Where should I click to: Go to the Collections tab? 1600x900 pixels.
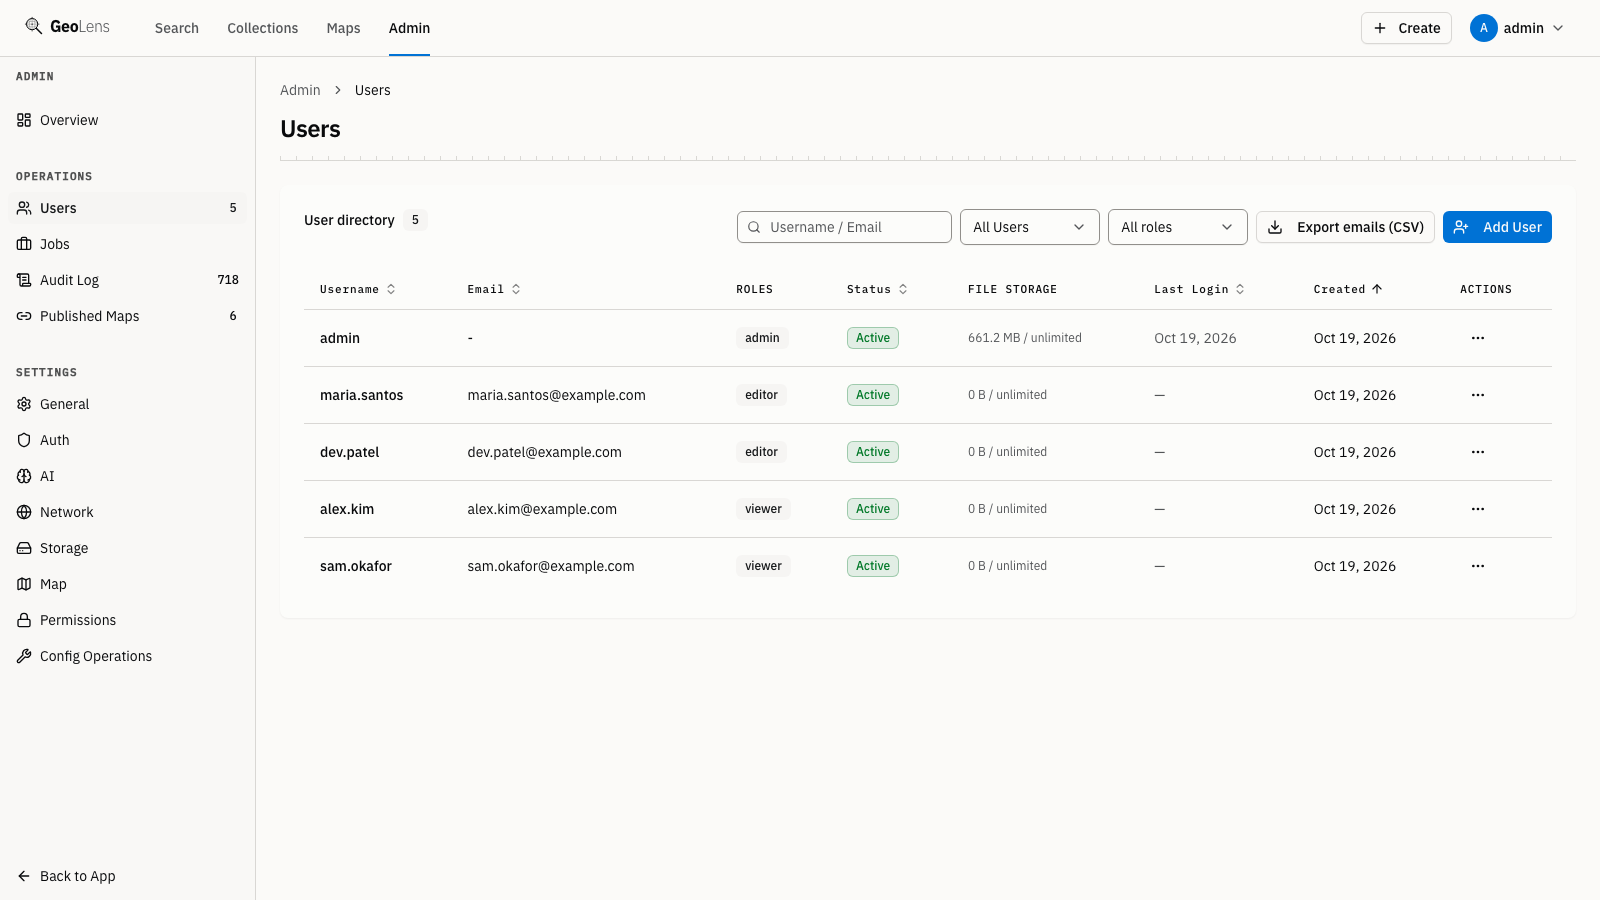[263, 28]
